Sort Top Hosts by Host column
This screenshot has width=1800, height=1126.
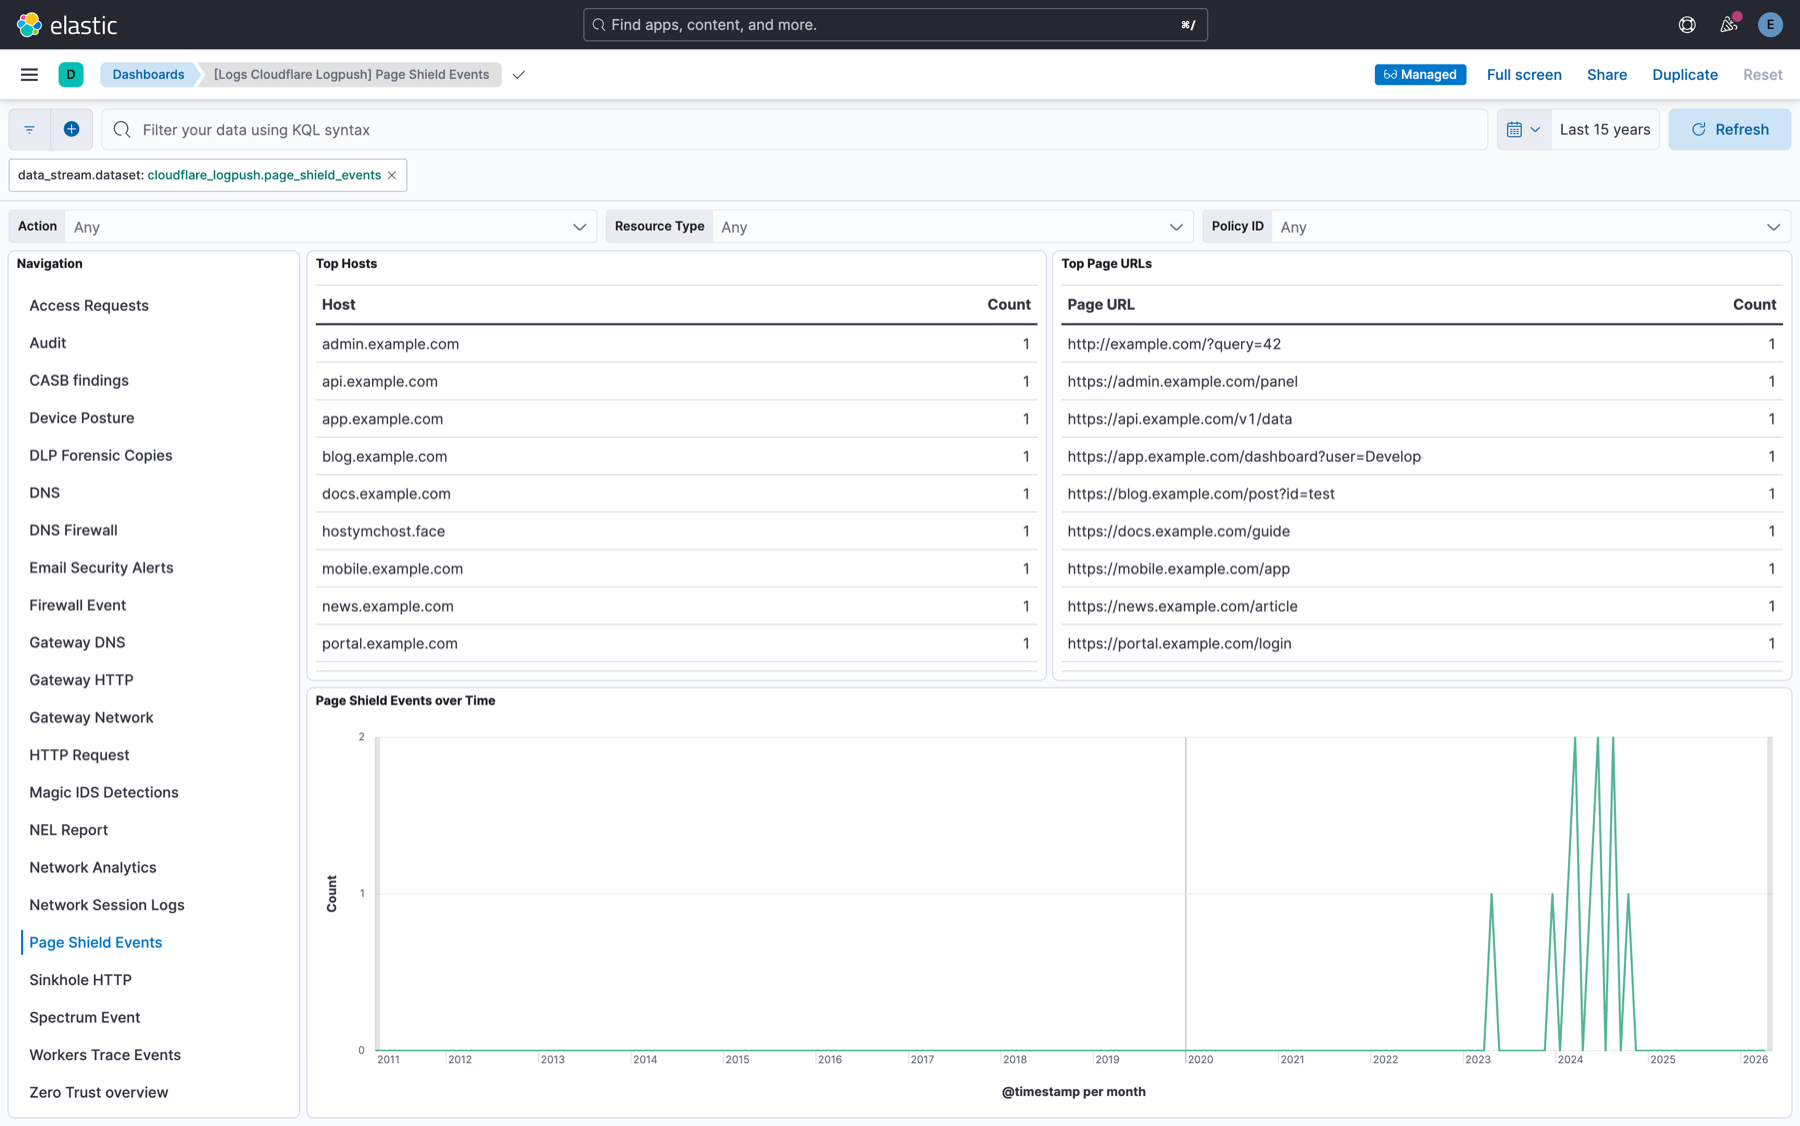point(339,305)
